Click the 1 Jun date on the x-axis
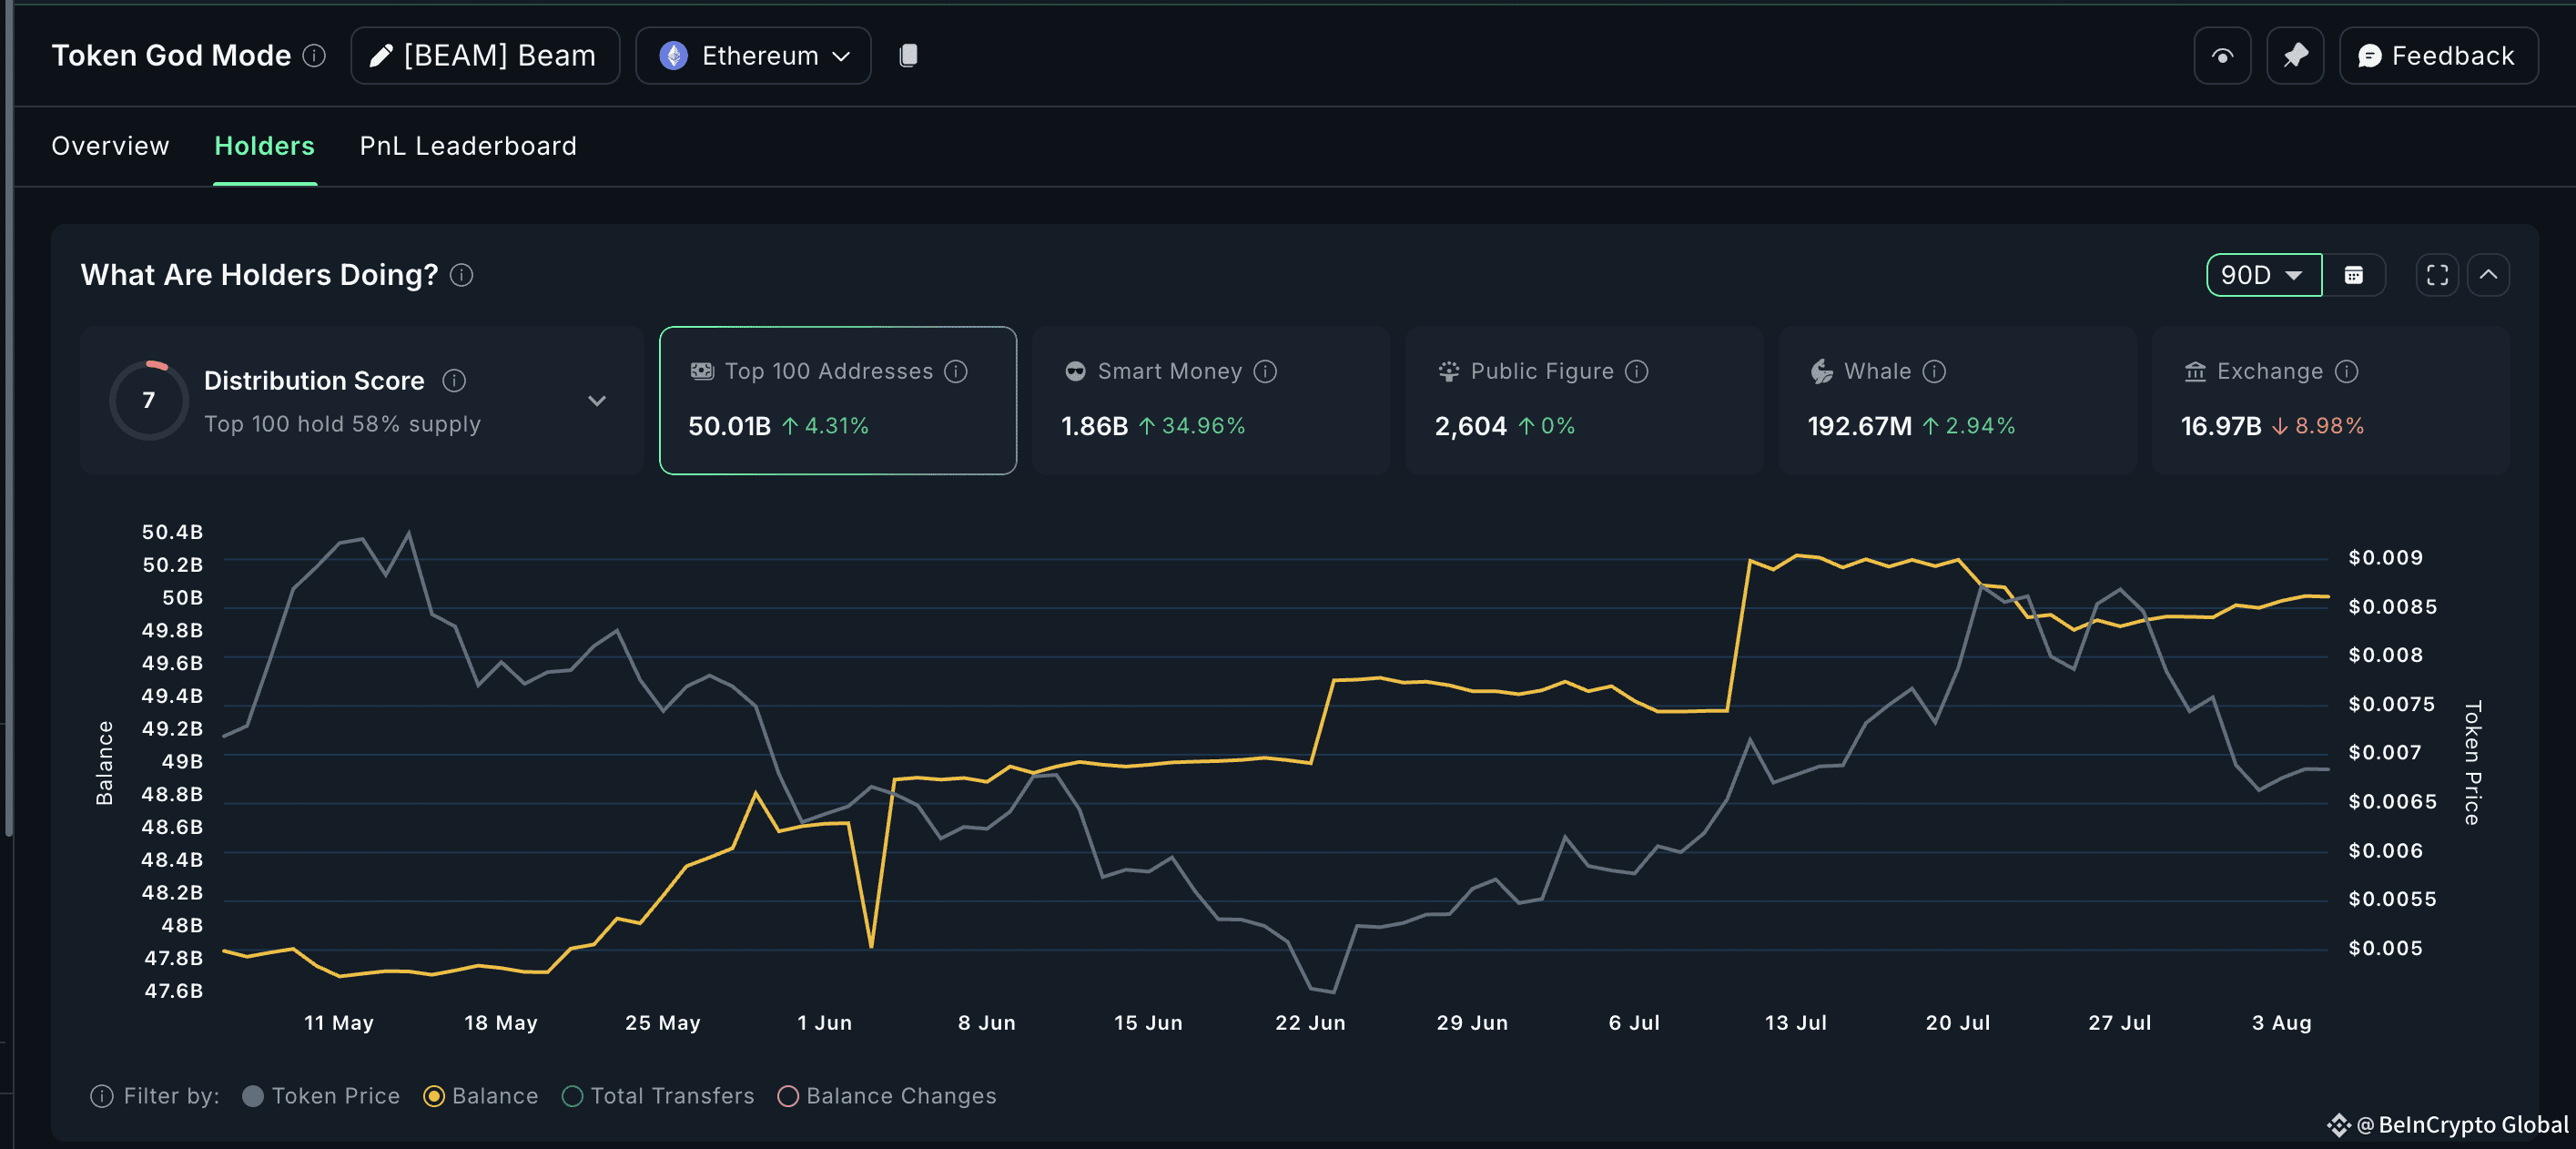2576x1149 pixels. point(824,1023)
